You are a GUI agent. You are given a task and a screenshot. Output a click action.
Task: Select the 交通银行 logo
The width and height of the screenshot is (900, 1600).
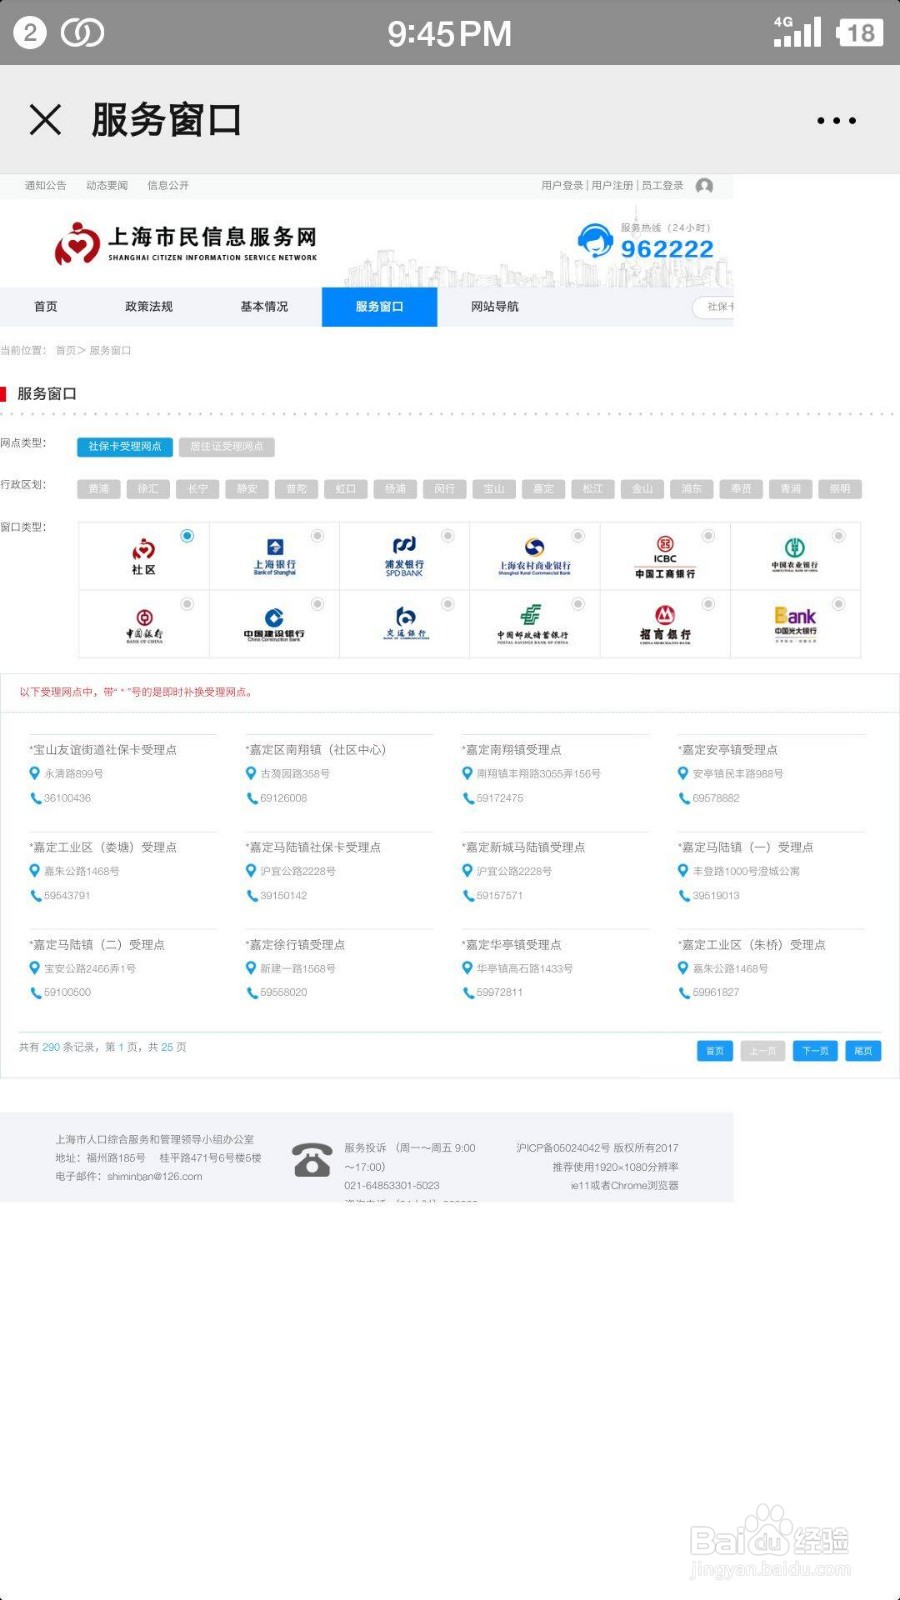click(x=405, y=623)
